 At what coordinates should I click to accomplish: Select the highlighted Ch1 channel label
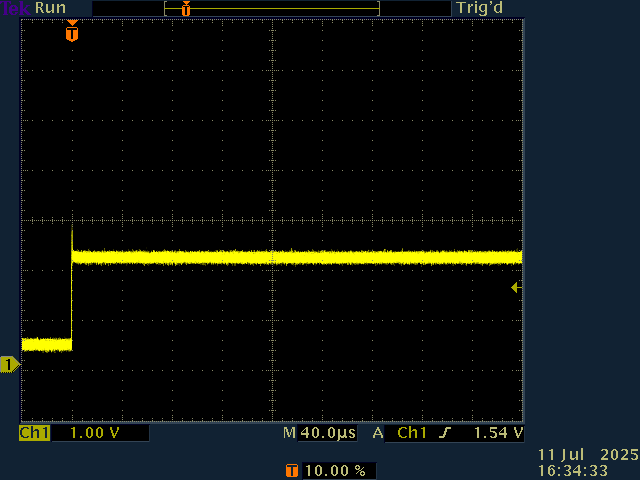pos(34,433)
